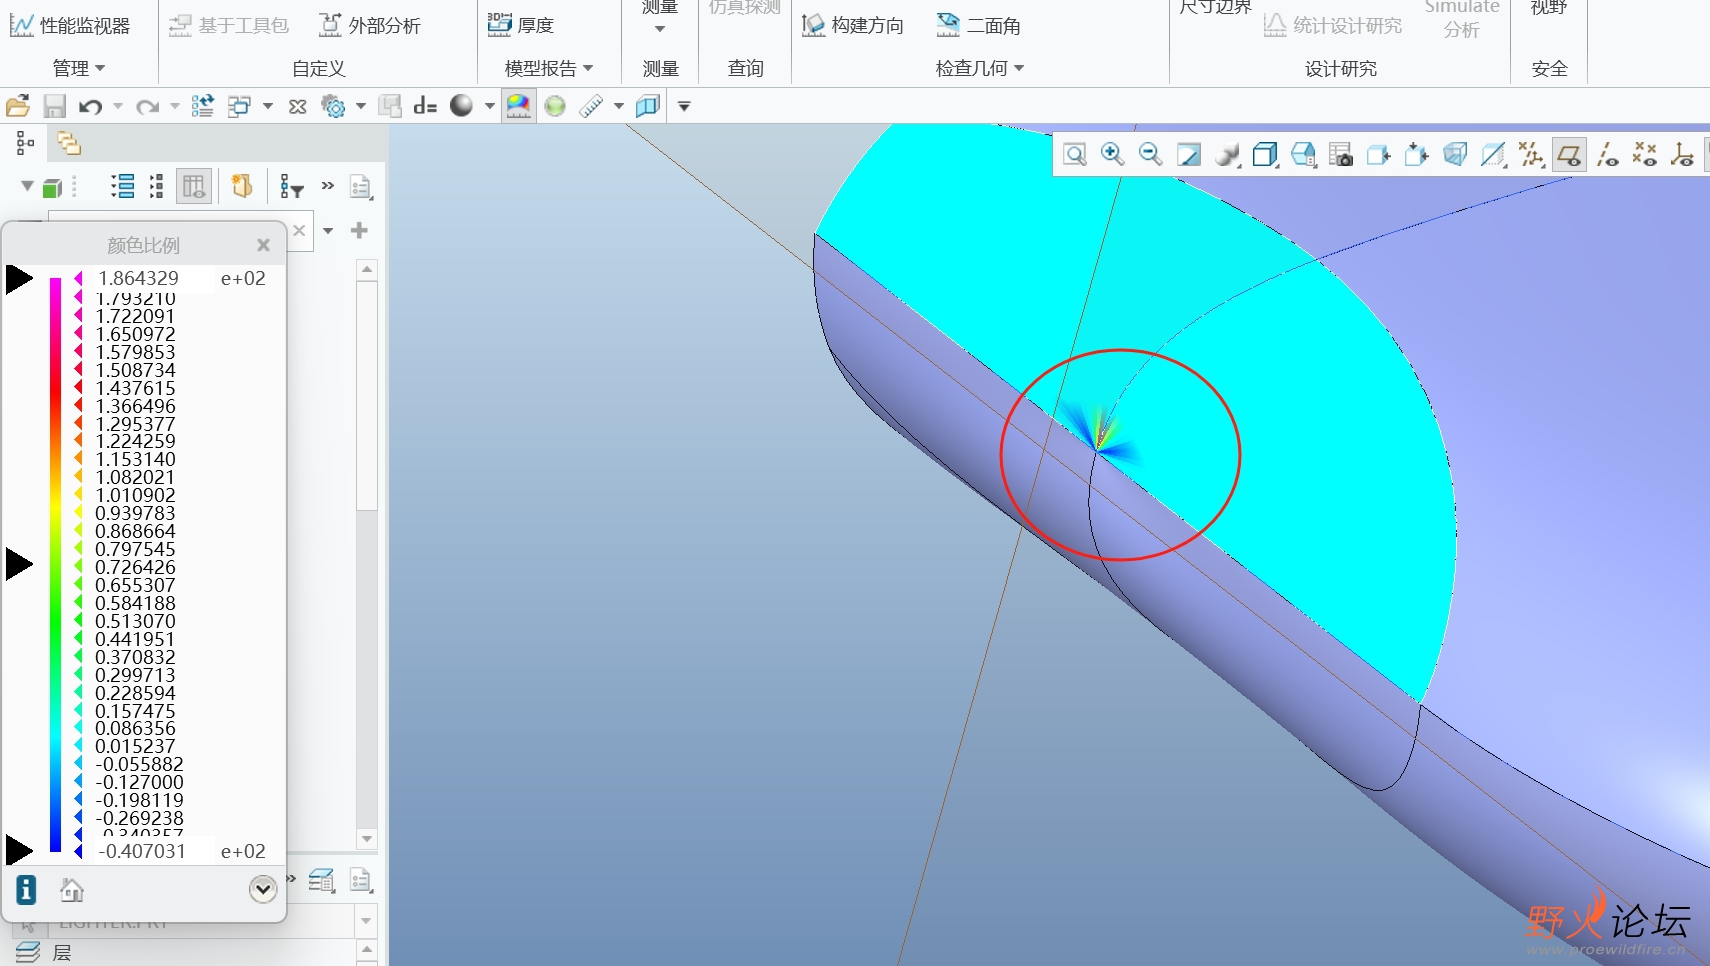Screen dimensions: 1710x966
Task: Toggle datum plane display
Action: [1569, 155]
